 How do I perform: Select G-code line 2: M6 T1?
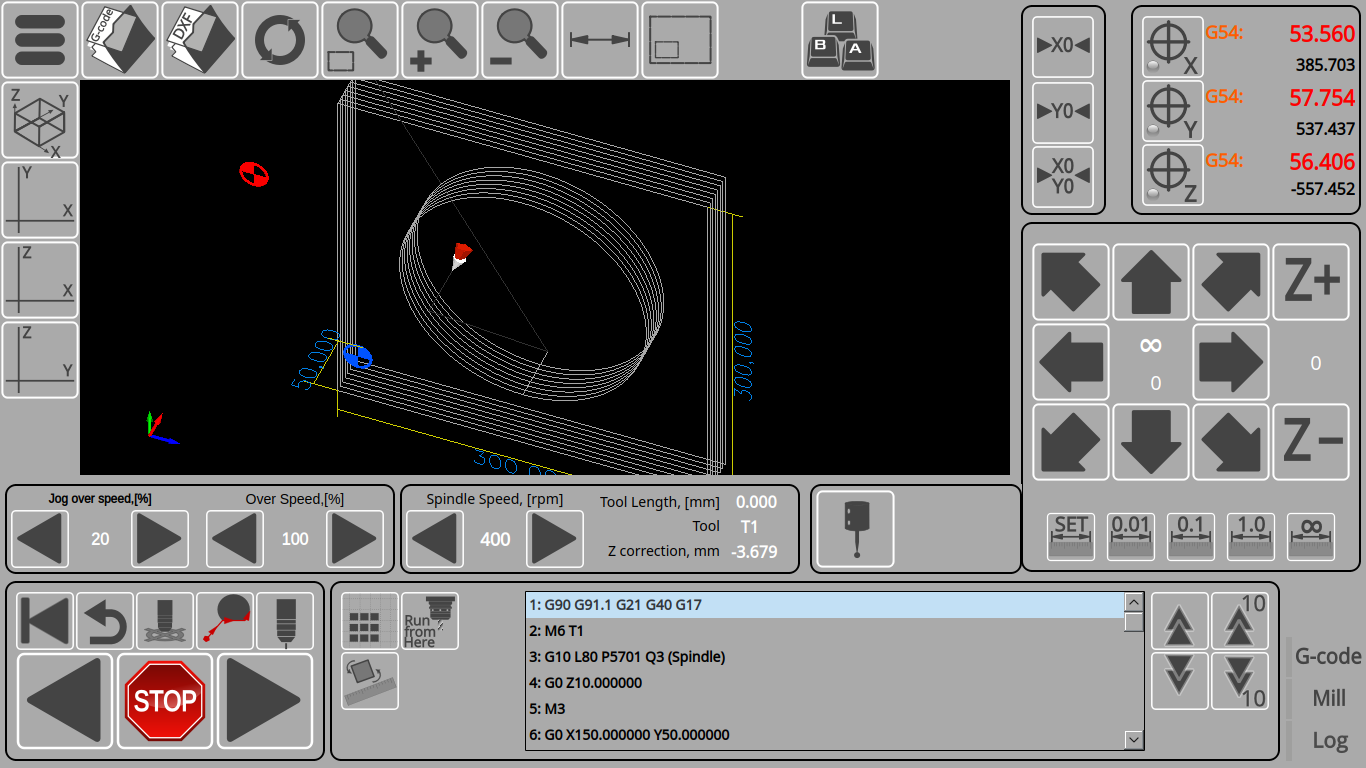point(825,631)
